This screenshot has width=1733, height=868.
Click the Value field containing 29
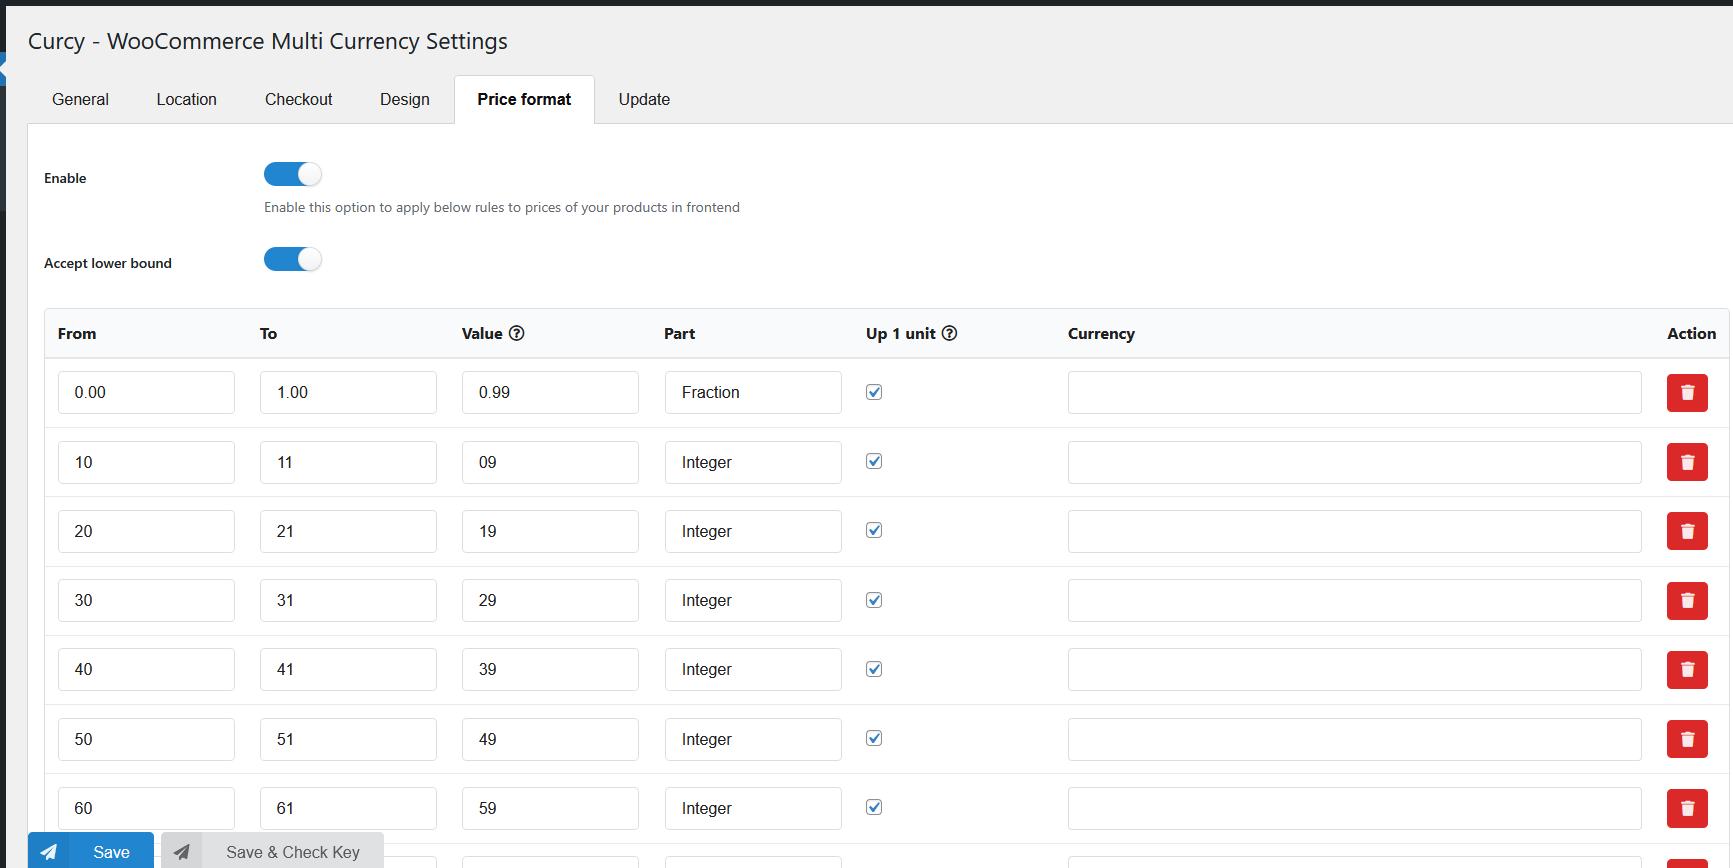(x=550, y=601)
